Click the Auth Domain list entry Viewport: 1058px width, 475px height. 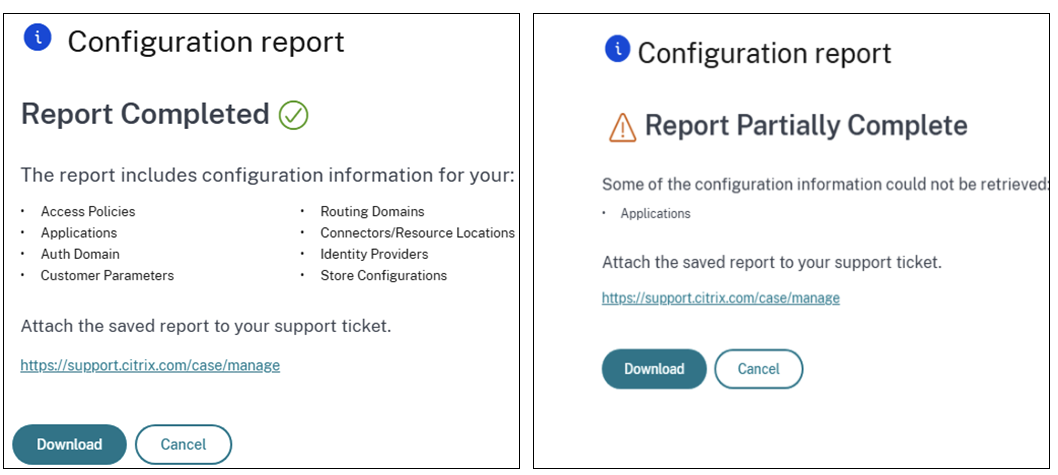coord(80,254)
